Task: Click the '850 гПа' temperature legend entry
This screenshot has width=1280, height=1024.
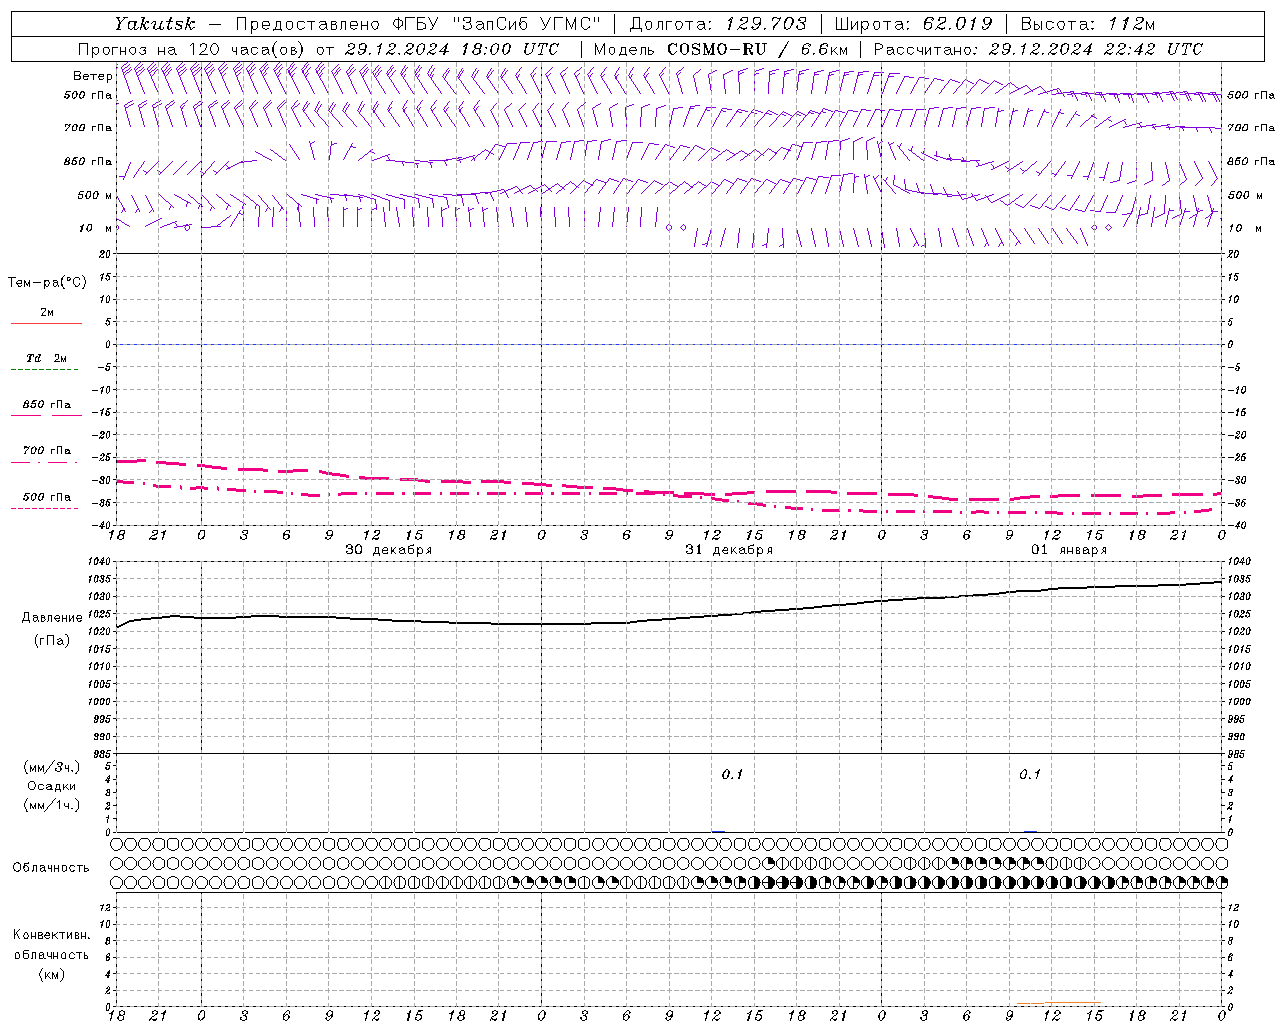Action: (47, 405)
